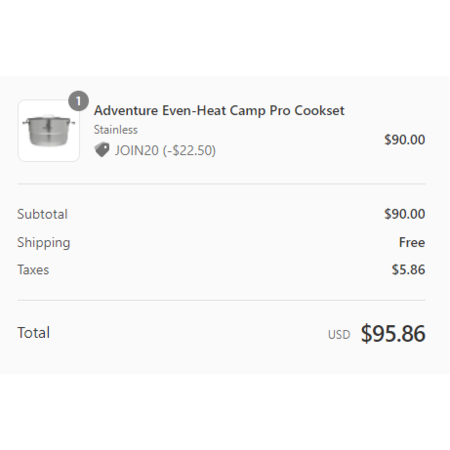Click the Subtotal label

pos(42,214)
